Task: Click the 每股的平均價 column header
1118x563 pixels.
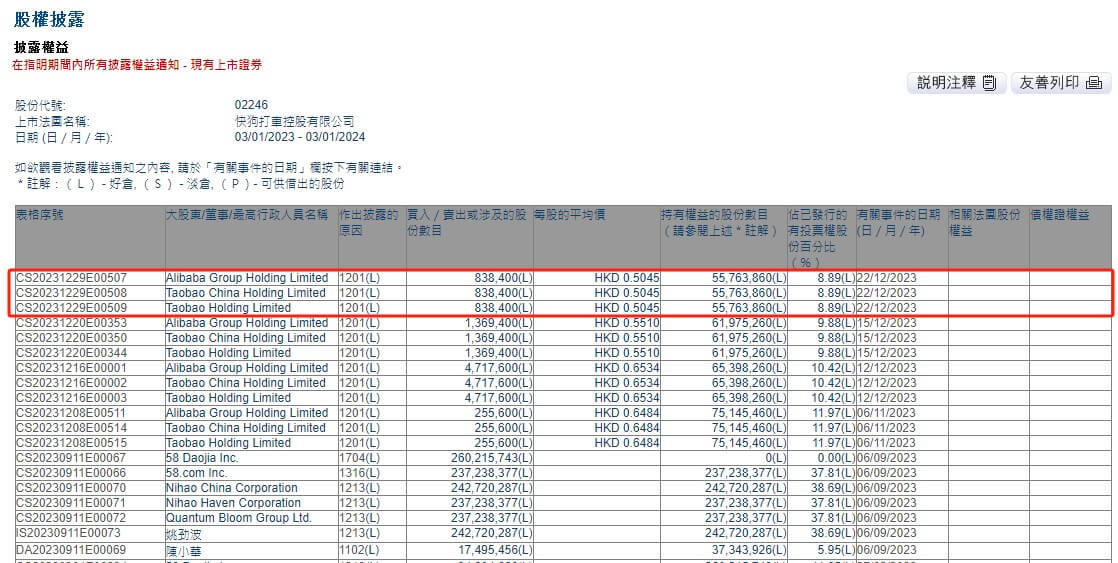Action: [x=570, y=215]
